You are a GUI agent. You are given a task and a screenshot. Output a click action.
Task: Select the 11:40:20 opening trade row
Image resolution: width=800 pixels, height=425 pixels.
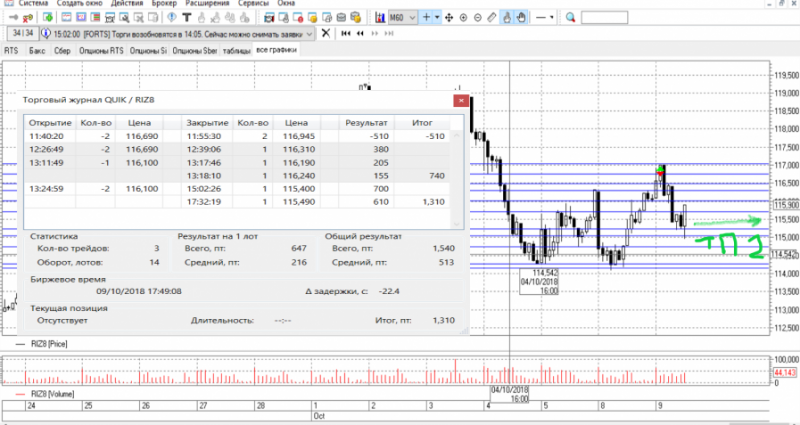tap(237, 136)
